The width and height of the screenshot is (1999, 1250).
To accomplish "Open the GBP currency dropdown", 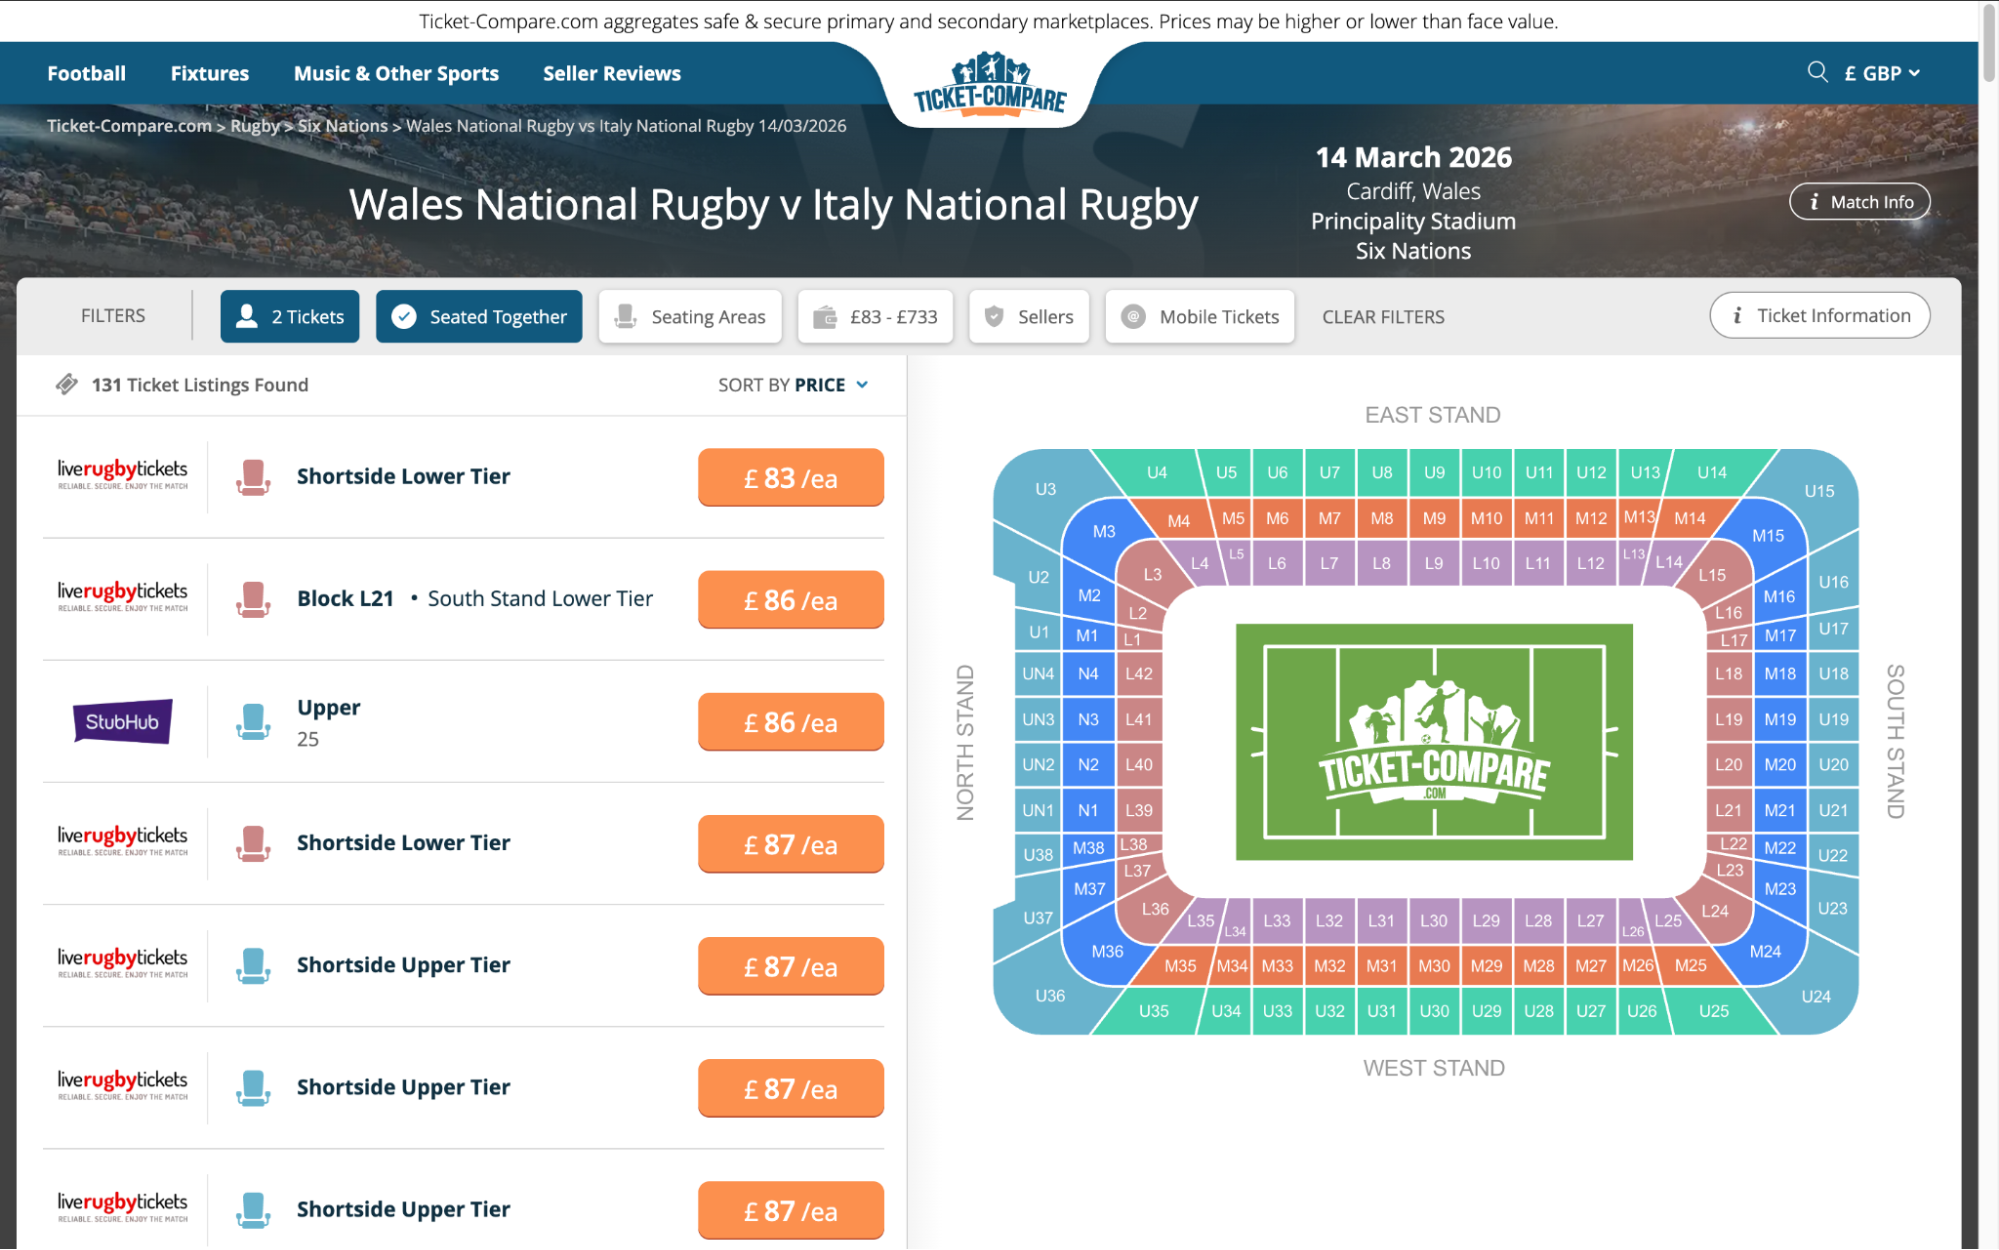I will tap(1882, 72).
